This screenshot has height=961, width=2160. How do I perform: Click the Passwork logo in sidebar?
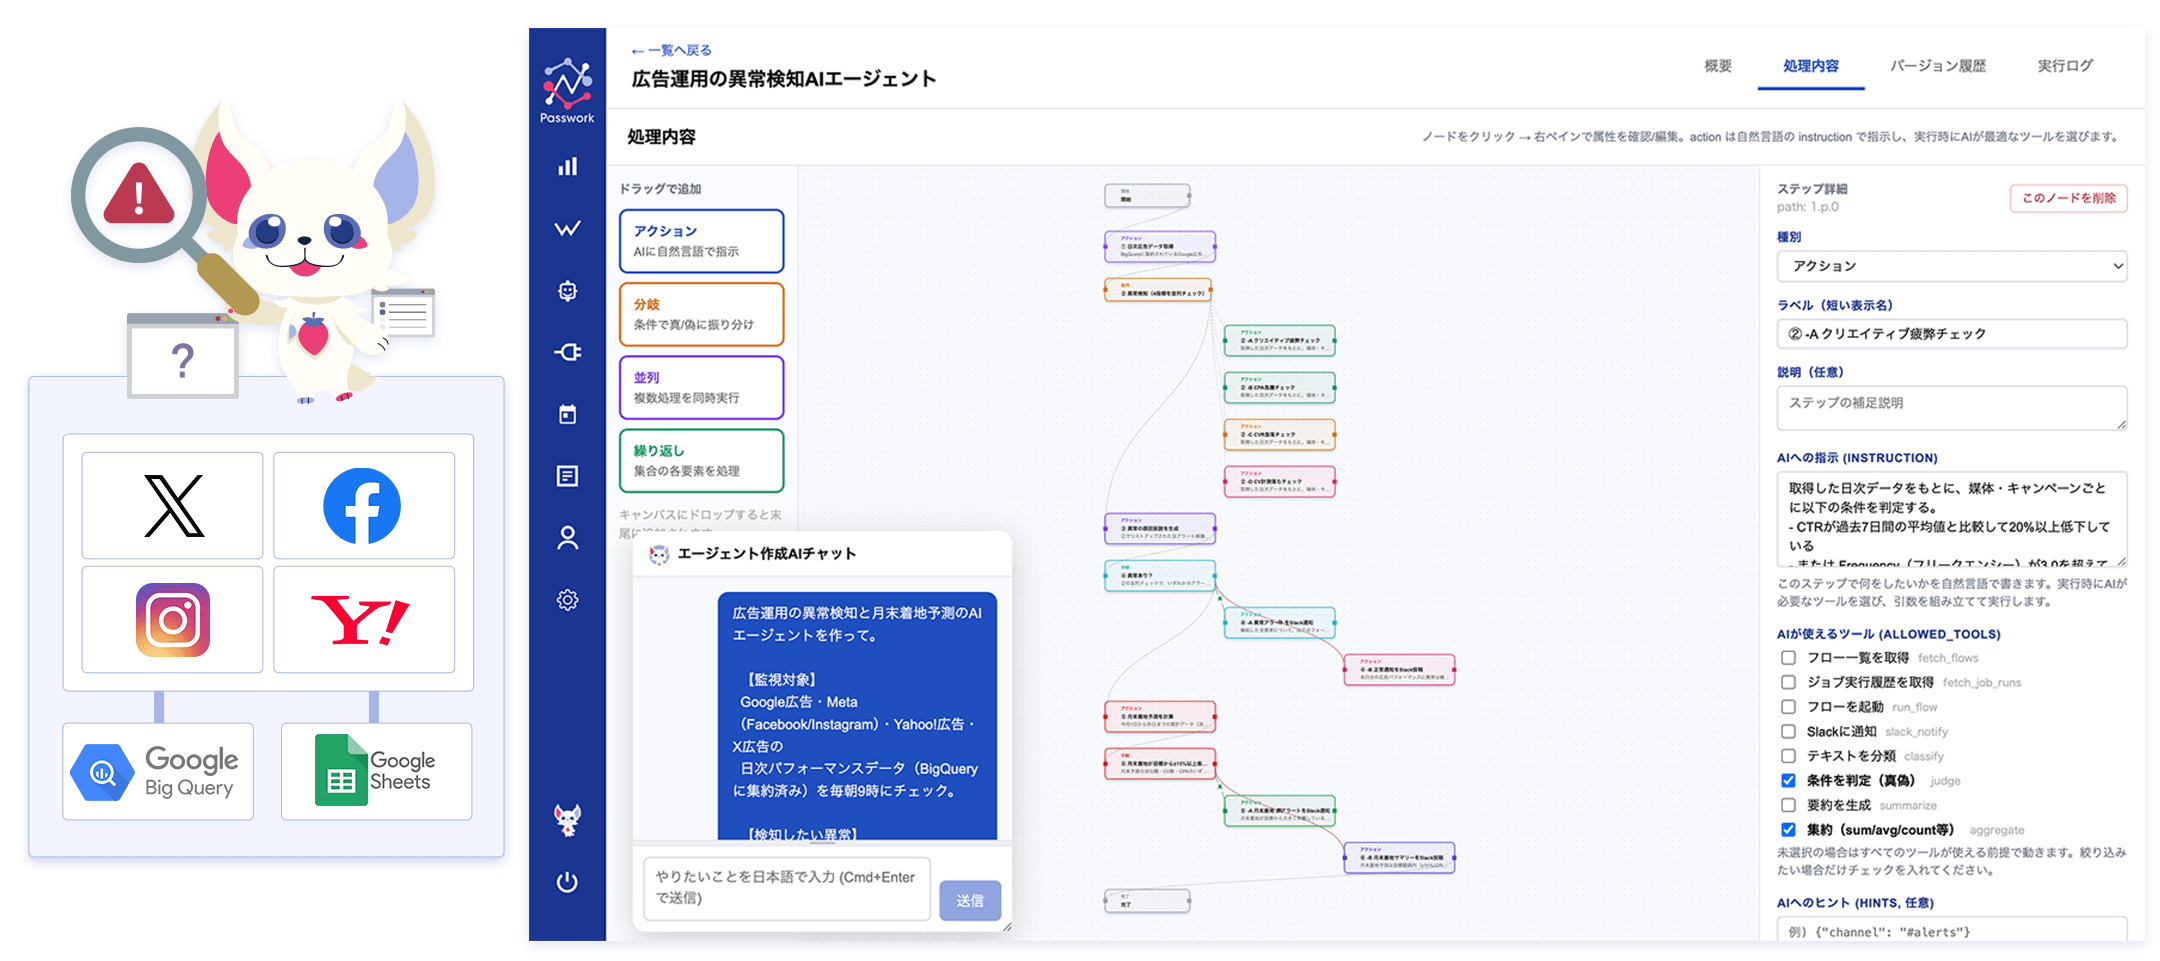(567, 90)
